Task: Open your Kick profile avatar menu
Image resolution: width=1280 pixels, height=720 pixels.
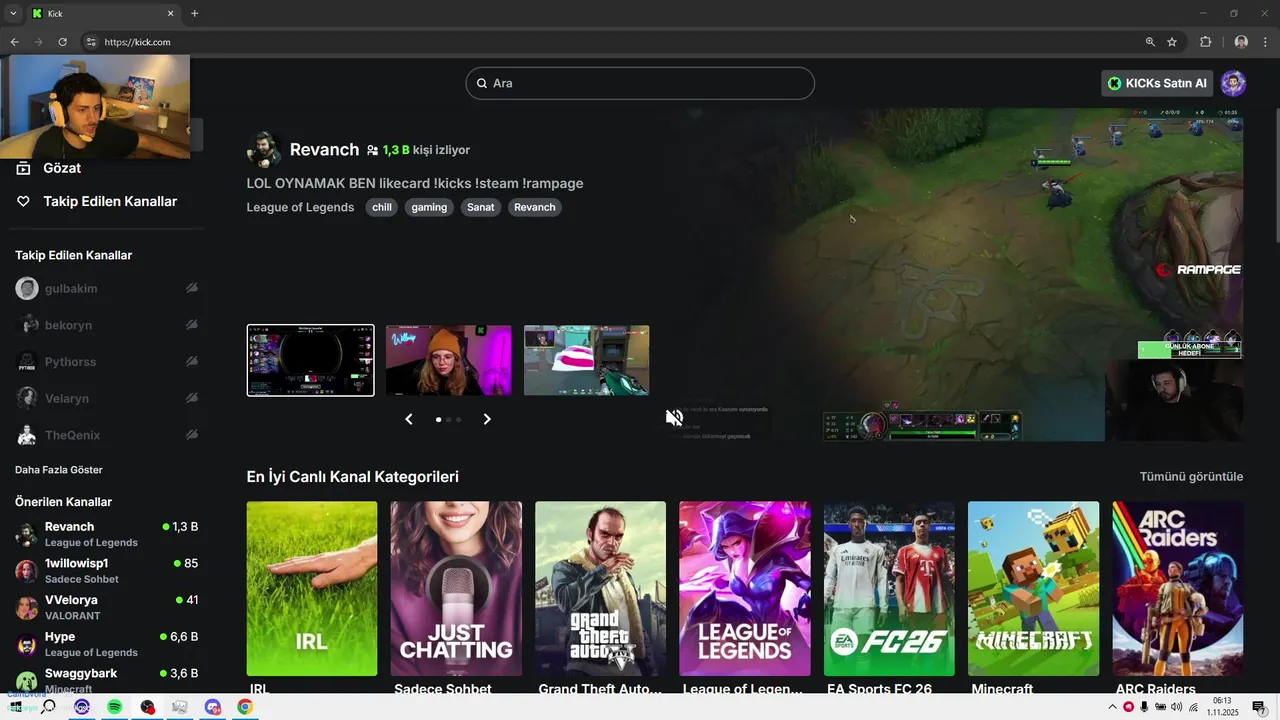Action: click(1233, 83)
